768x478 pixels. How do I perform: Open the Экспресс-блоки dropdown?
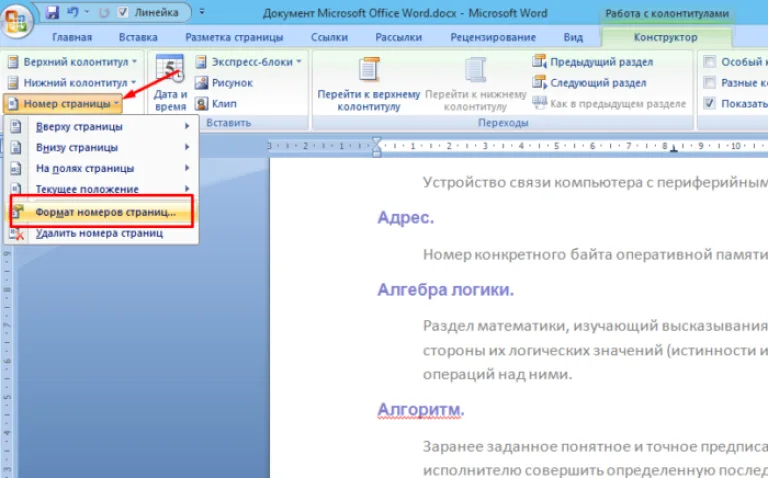coord(248,62)
